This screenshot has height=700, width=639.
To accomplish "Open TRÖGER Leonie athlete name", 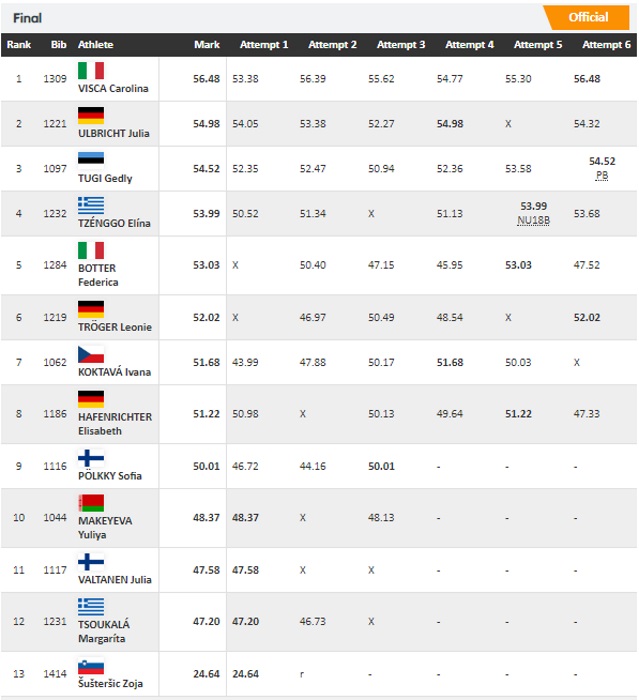I will pyautogui.click(x=115, y=327).
